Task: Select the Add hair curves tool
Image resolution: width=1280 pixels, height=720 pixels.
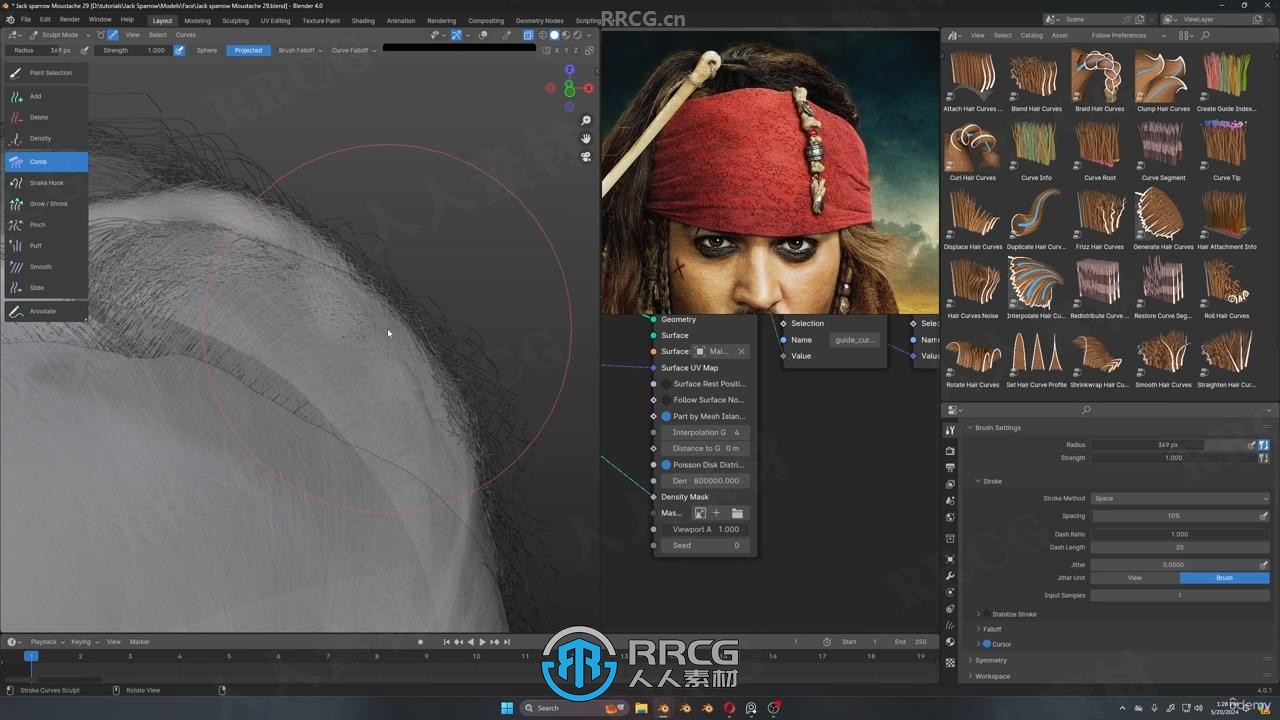Action: (46, 96)
